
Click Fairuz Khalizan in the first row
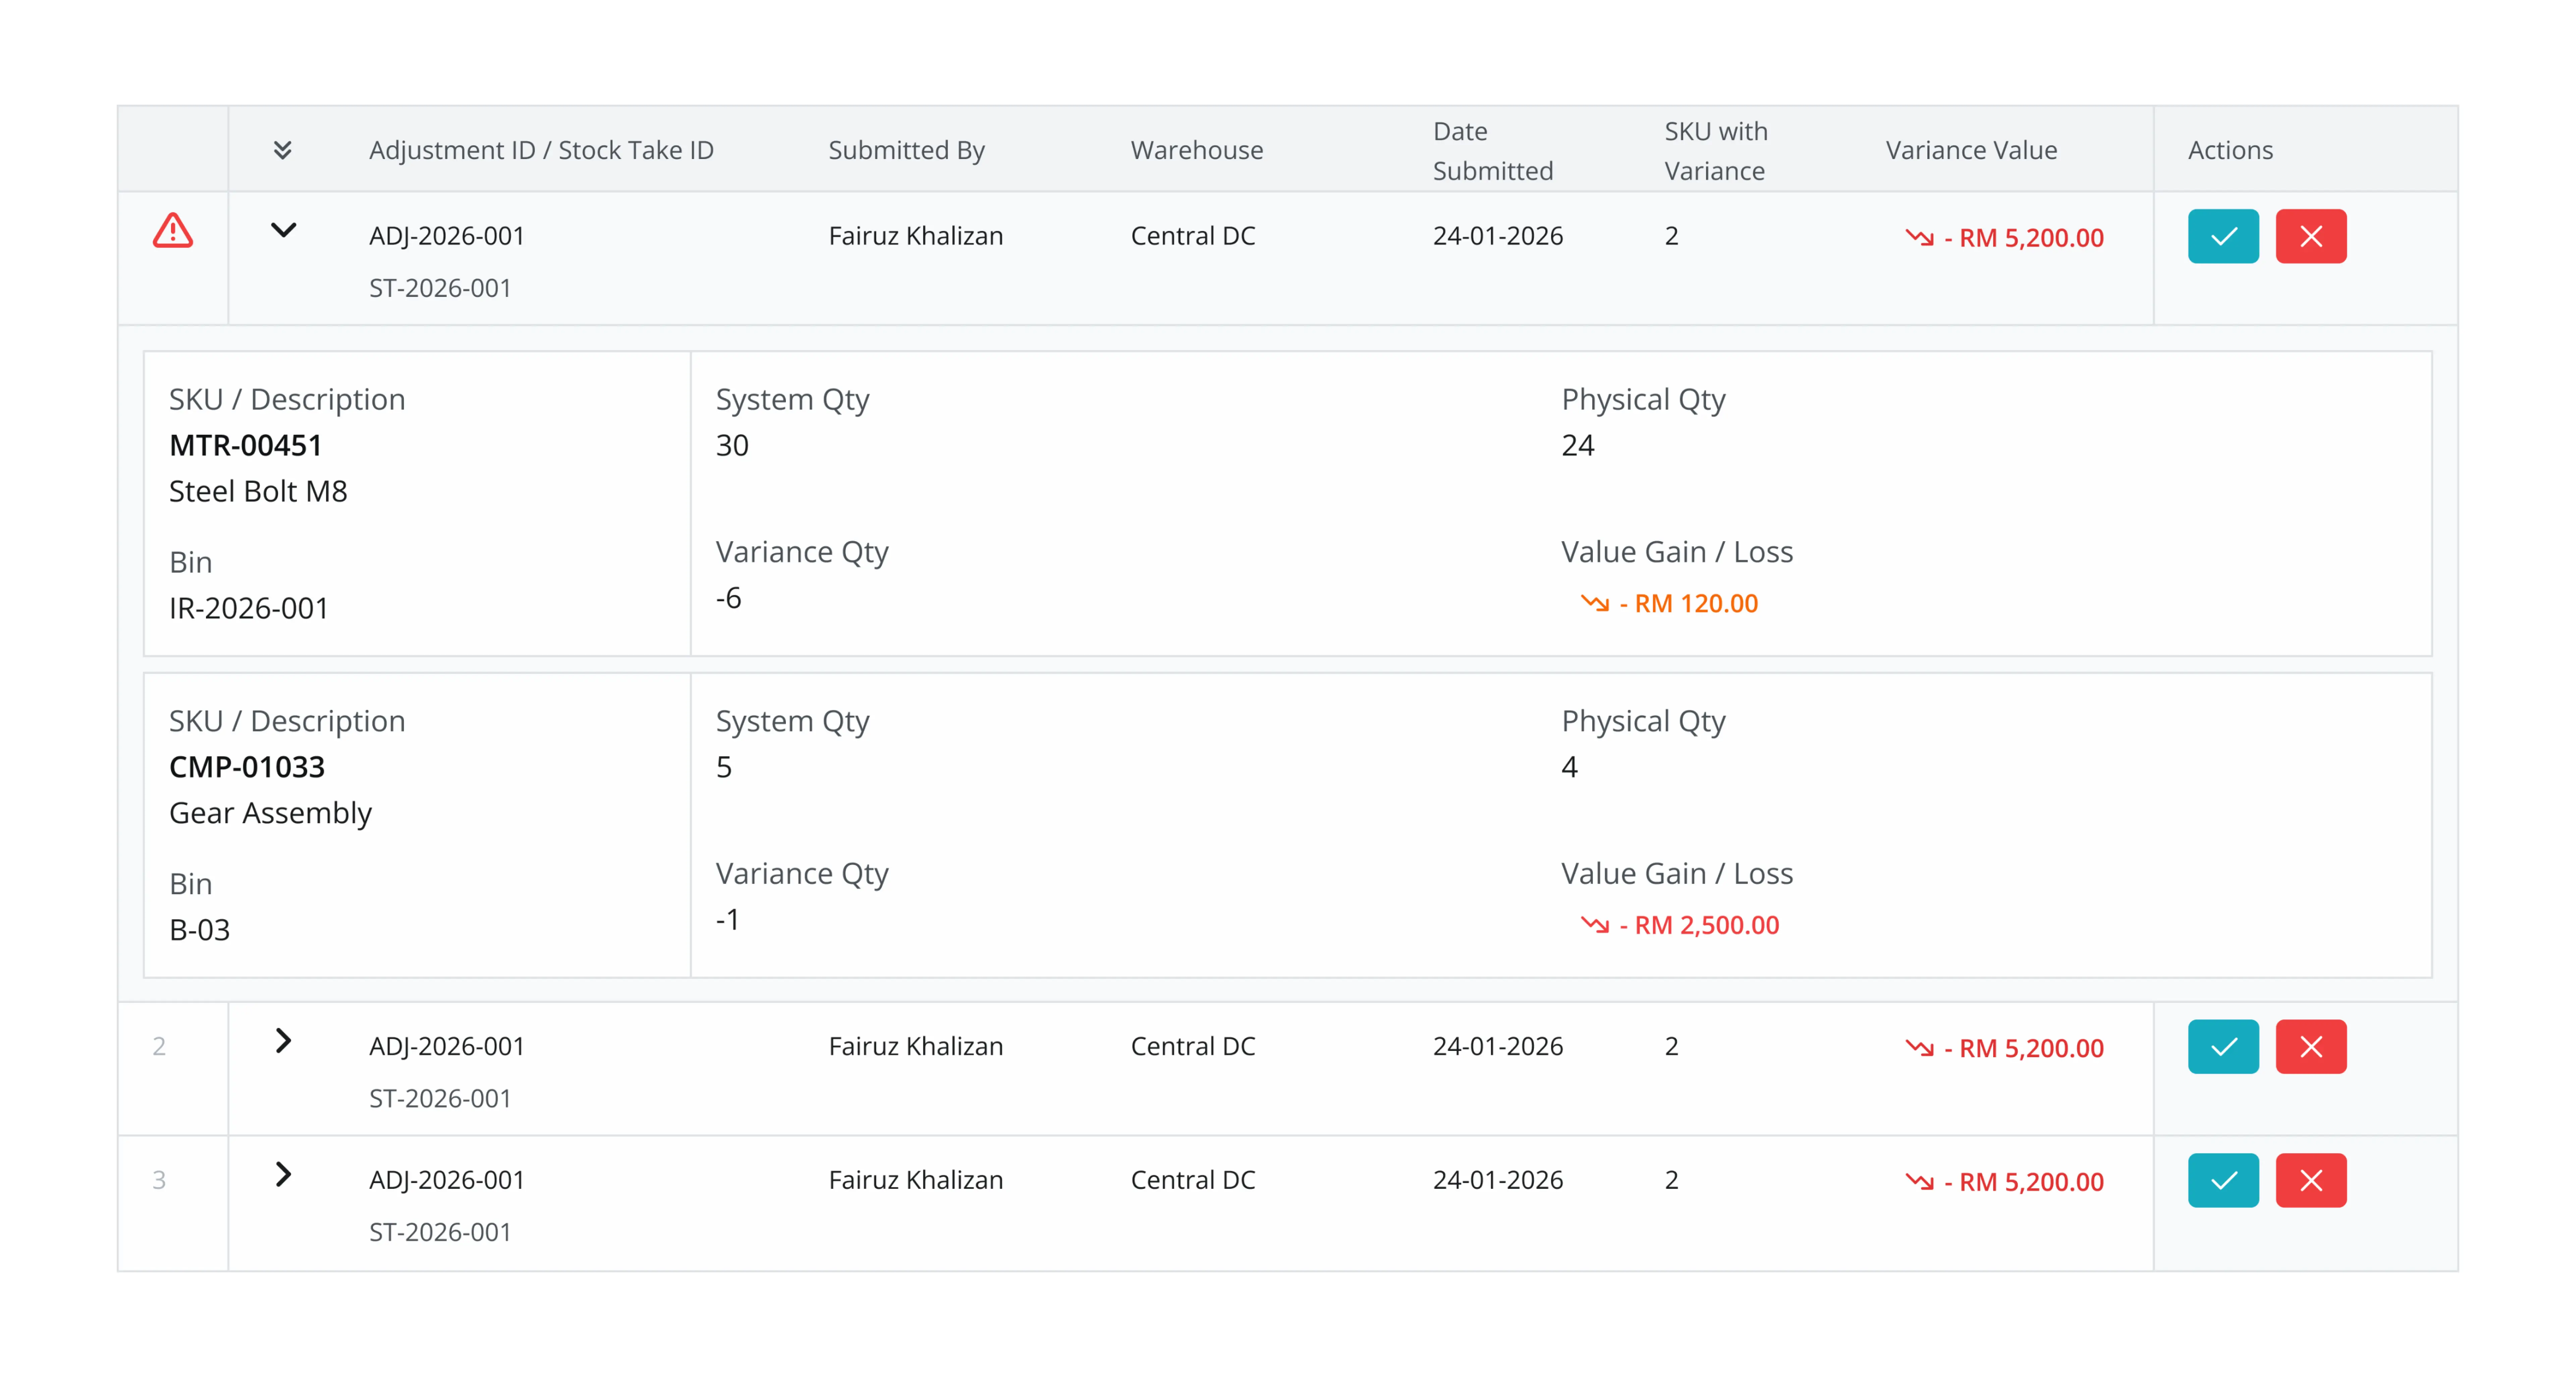(x=916, y=236)
